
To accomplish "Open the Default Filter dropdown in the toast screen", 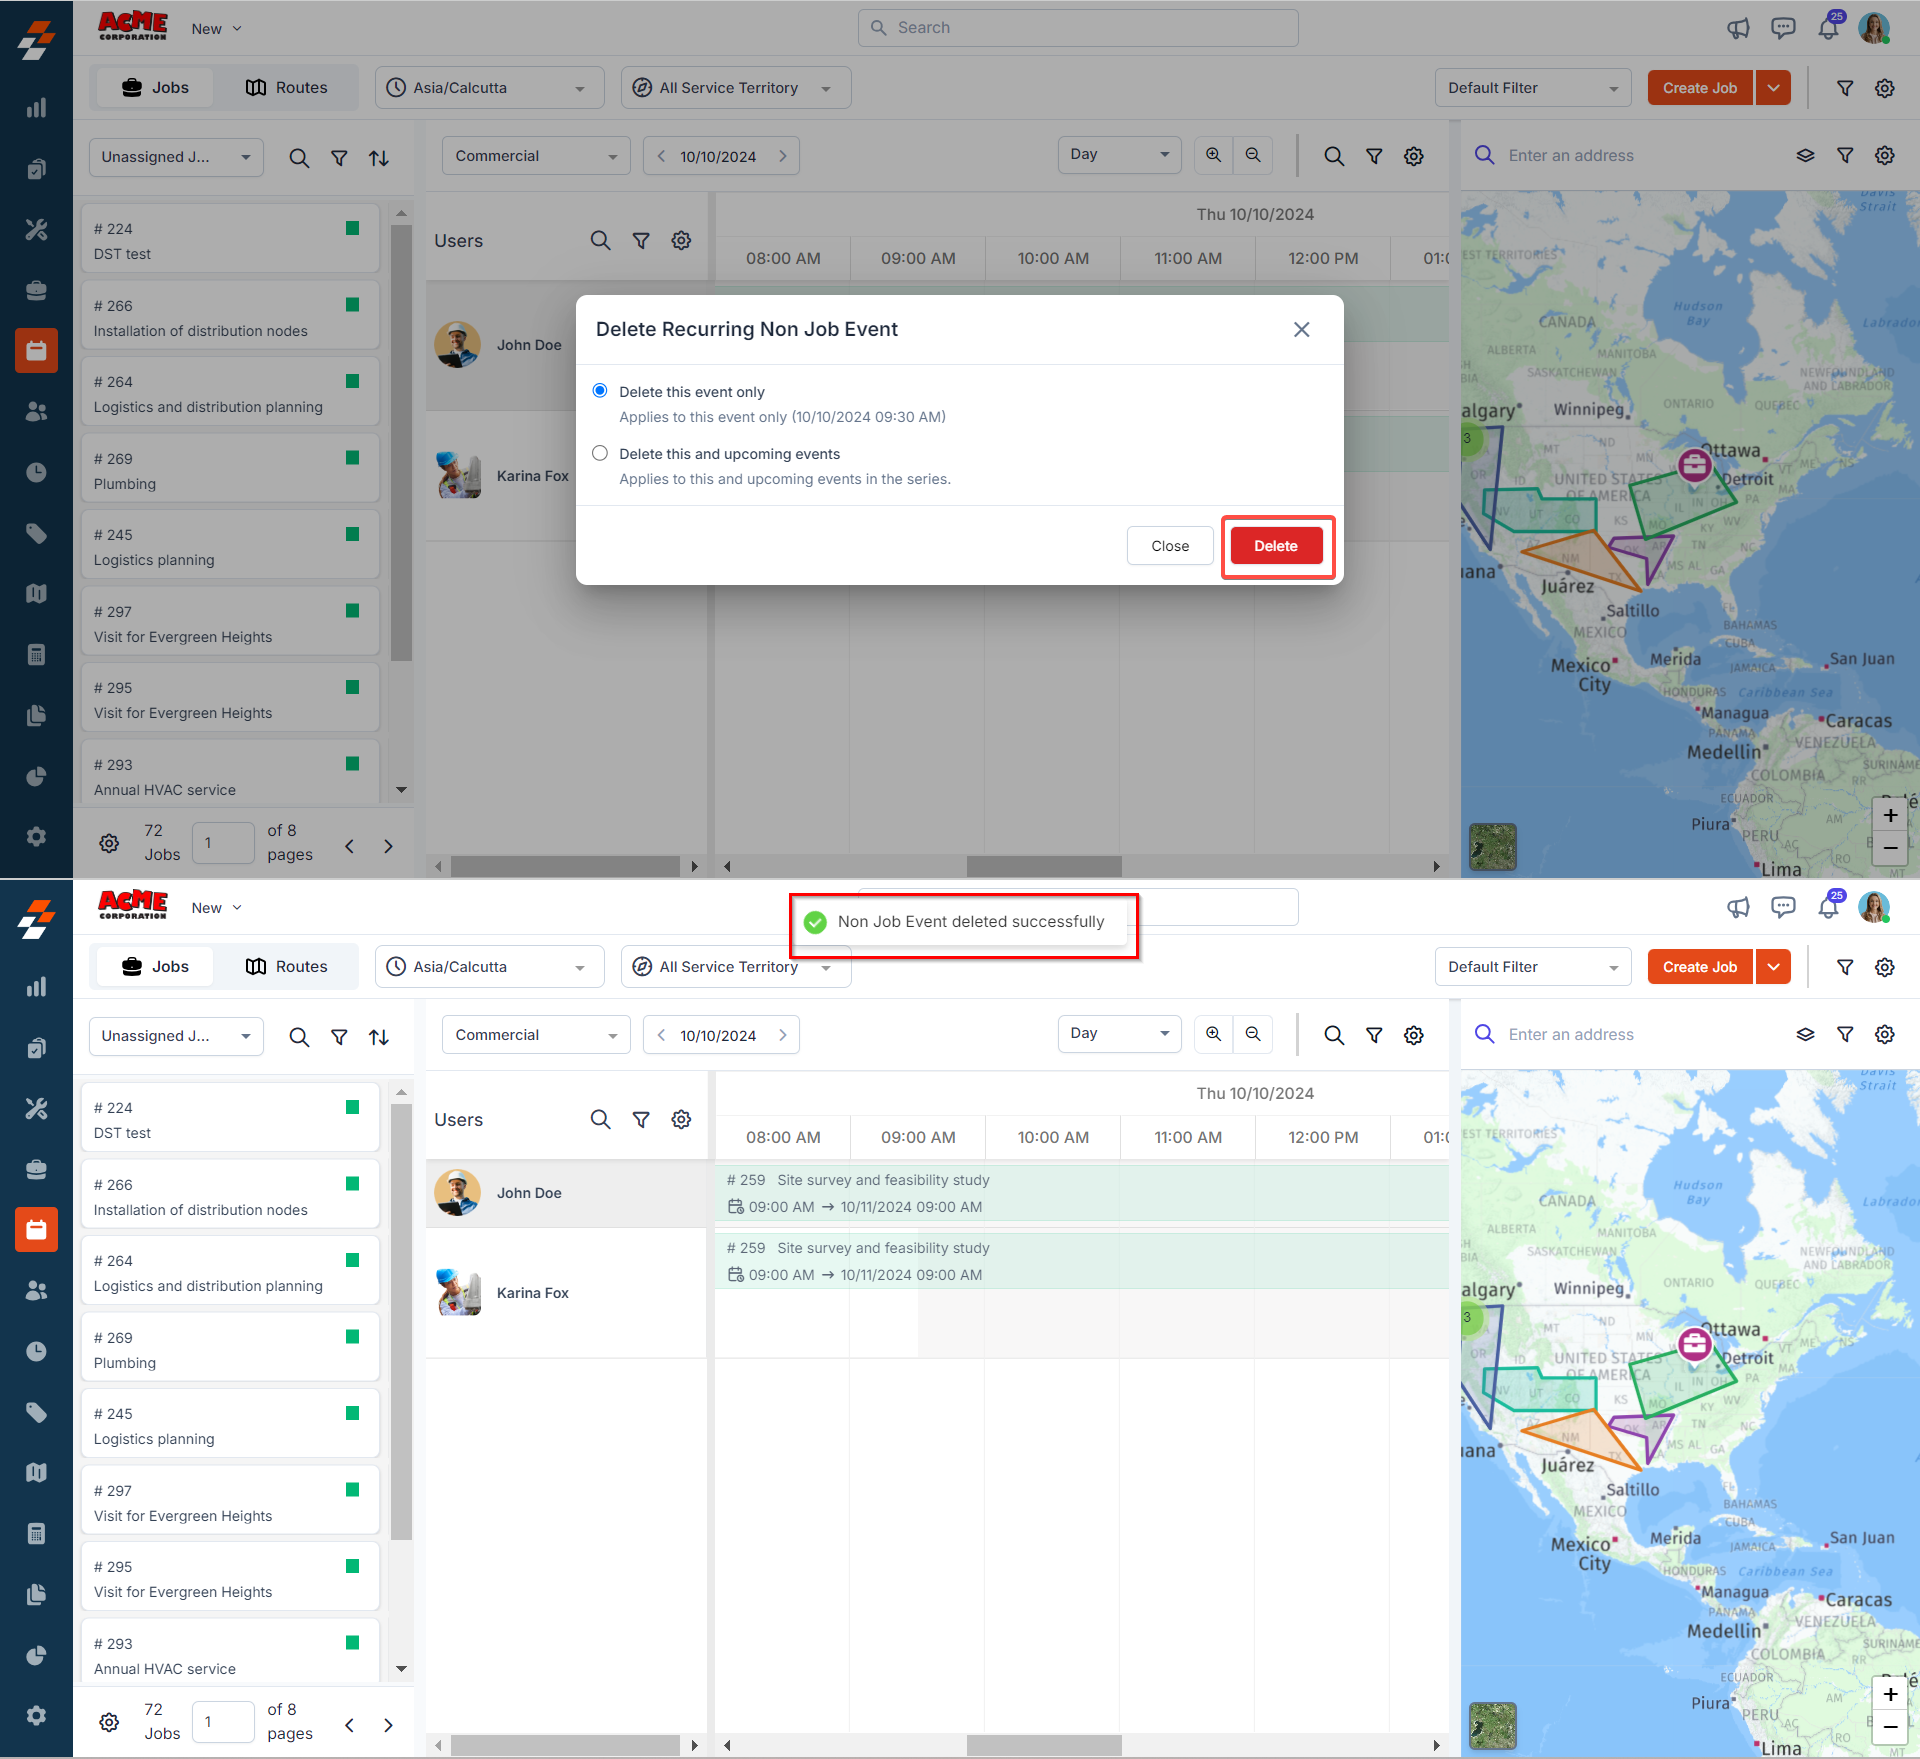I will click(x=1532, y=967).
